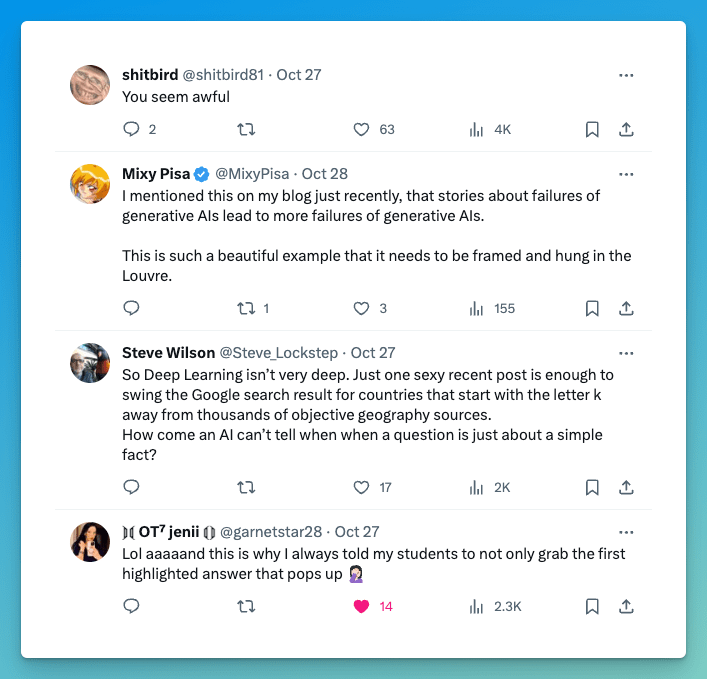707x679 pixels.
Task: Retweet shitbird's 'You seem awful' post
Action: (x=246, y=129)
